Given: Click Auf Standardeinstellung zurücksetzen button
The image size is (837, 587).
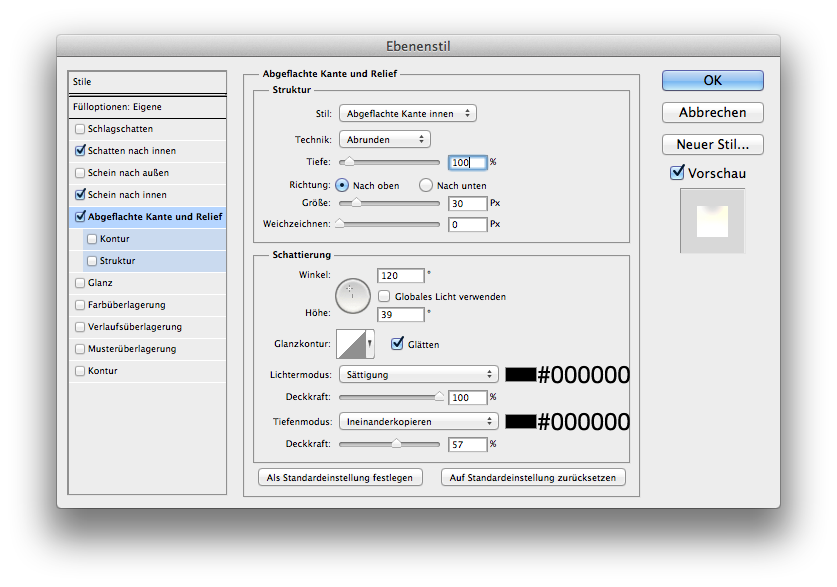Looking at the screenshot, I should tap(533, 478).
